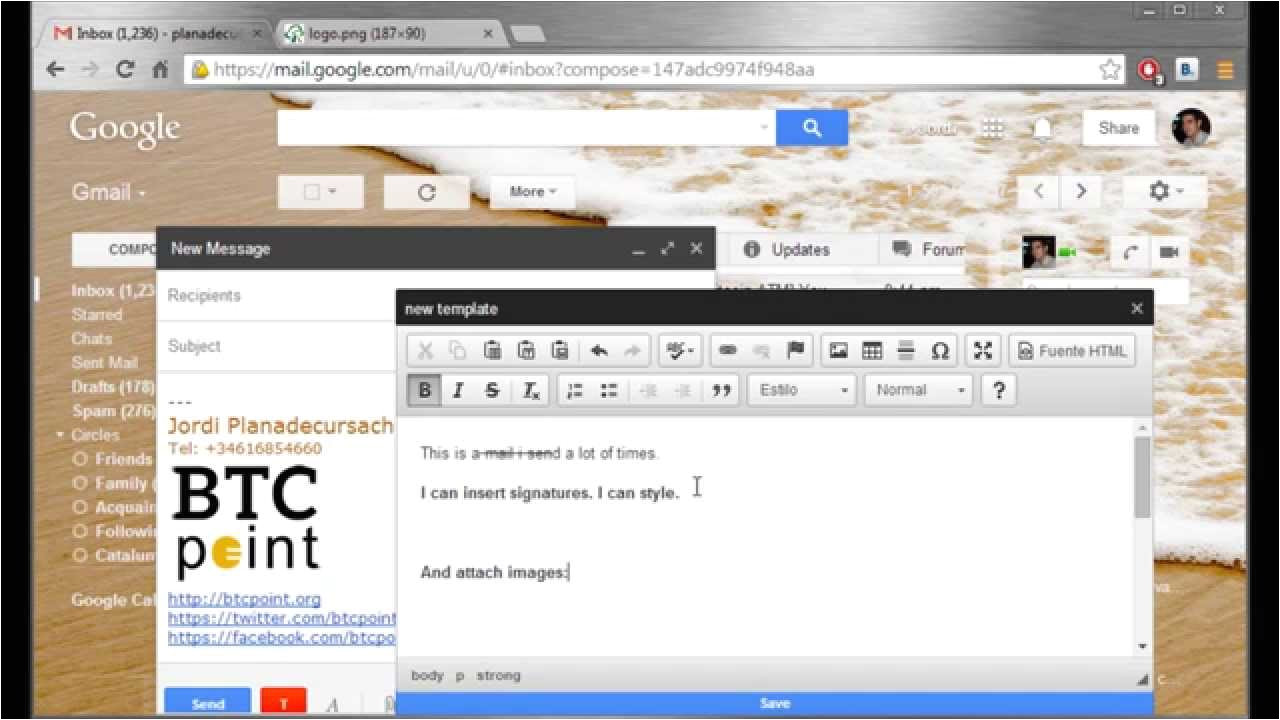
Task: Click the editor's vertical scrollbar
Action: pos(1143,477)
